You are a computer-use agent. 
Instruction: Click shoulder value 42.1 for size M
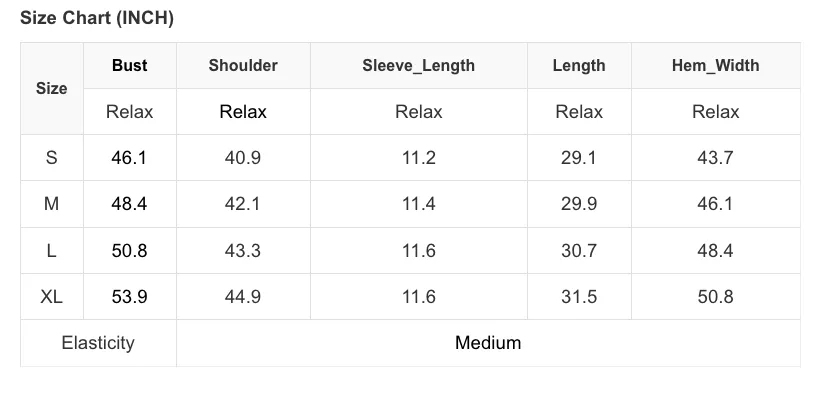[x=243, y=204]
